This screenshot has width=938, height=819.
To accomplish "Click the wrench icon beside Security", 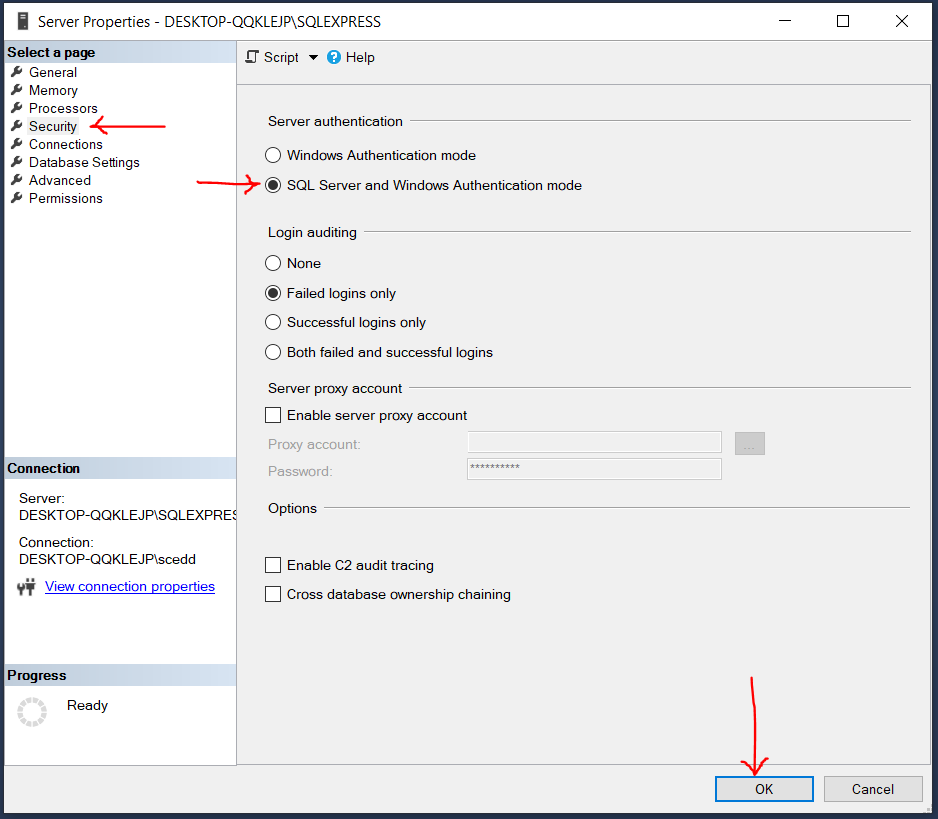I will 17,126.
